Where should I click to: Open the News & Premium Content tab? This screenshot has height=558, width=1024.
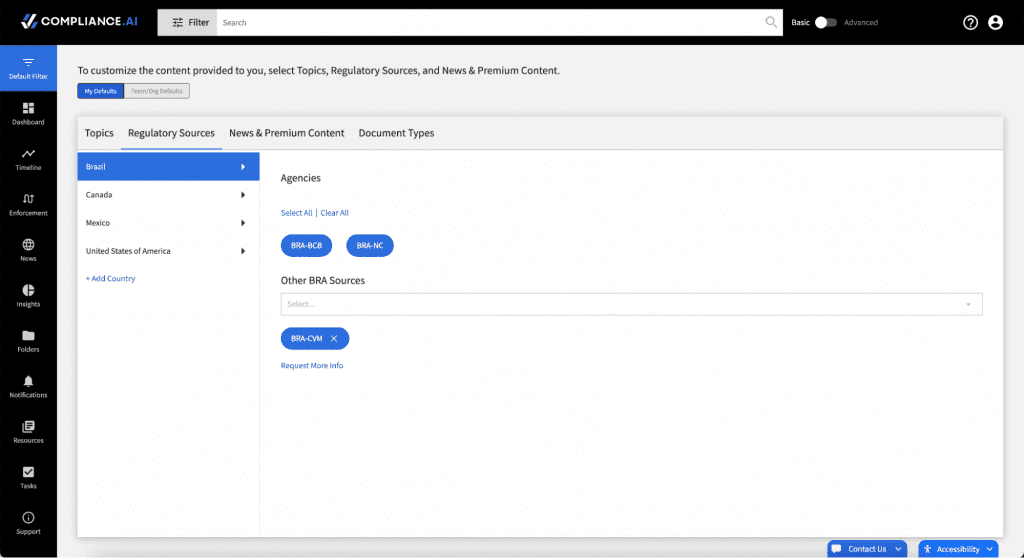pyautogui.click(x=287, y=133)
